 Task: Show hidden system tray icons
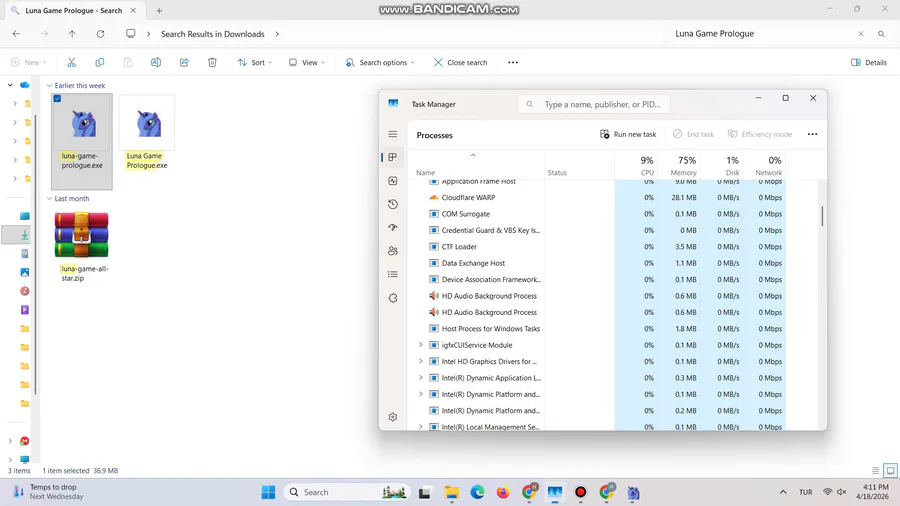783,492
